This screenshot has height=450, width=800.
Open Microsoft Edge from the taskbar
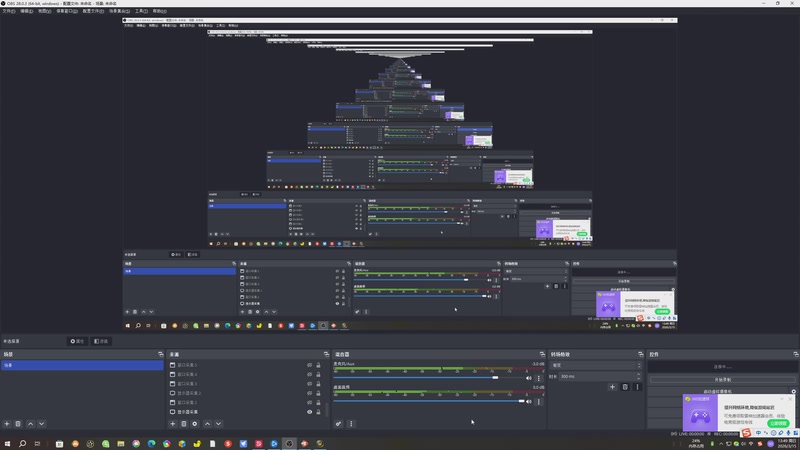(x=152, y=443)
